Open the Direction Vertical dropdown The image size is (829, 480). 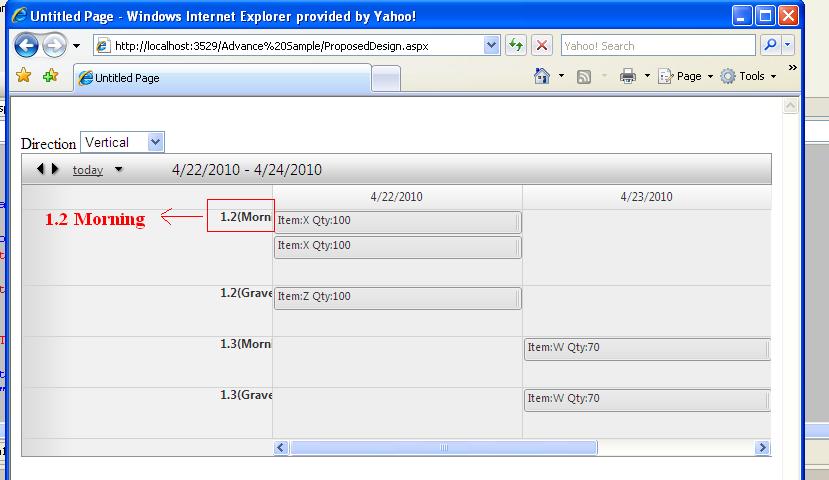[x=122, y=142]
